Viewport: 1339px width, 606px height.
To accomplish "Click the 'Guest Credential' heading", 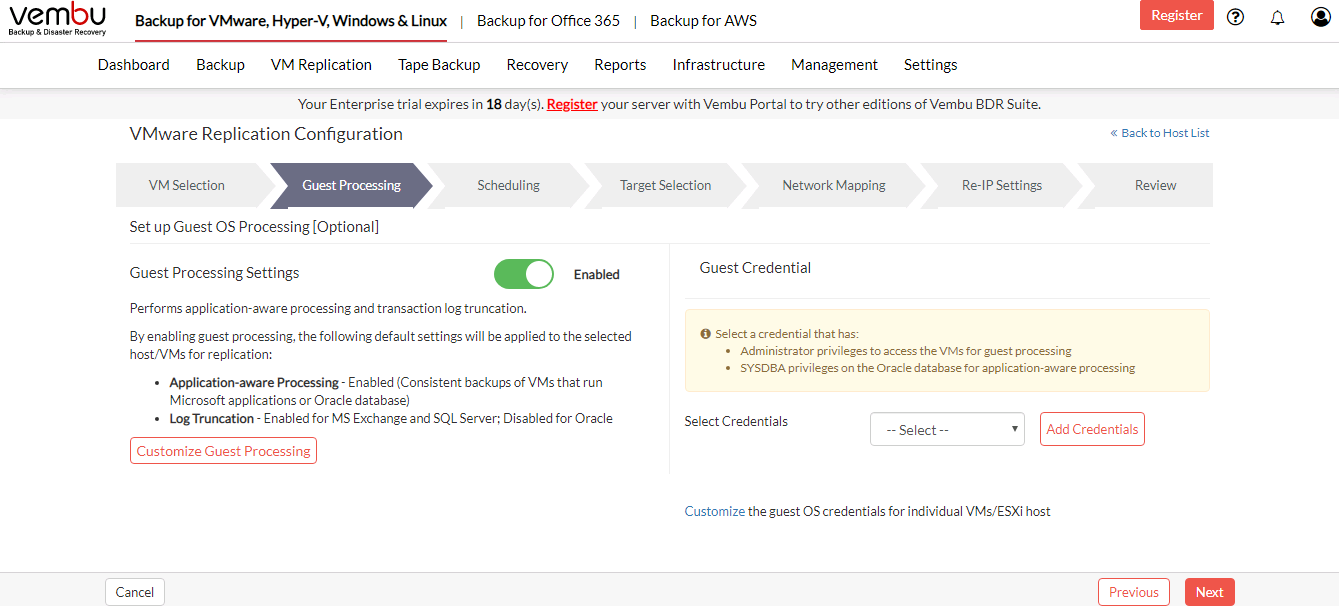I will click(755, 268).
